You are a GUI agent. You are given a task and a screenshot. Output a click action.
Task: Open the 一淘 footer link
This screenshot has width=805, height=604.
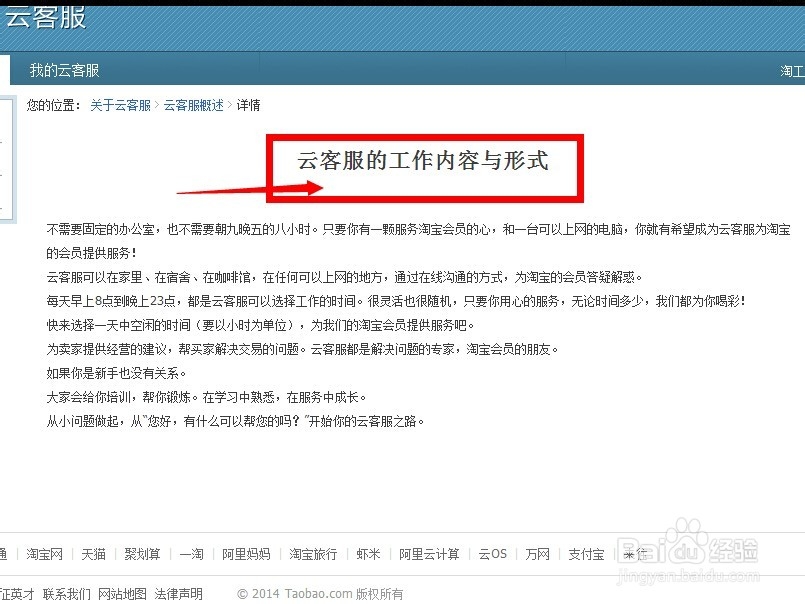tap(191, 554)
